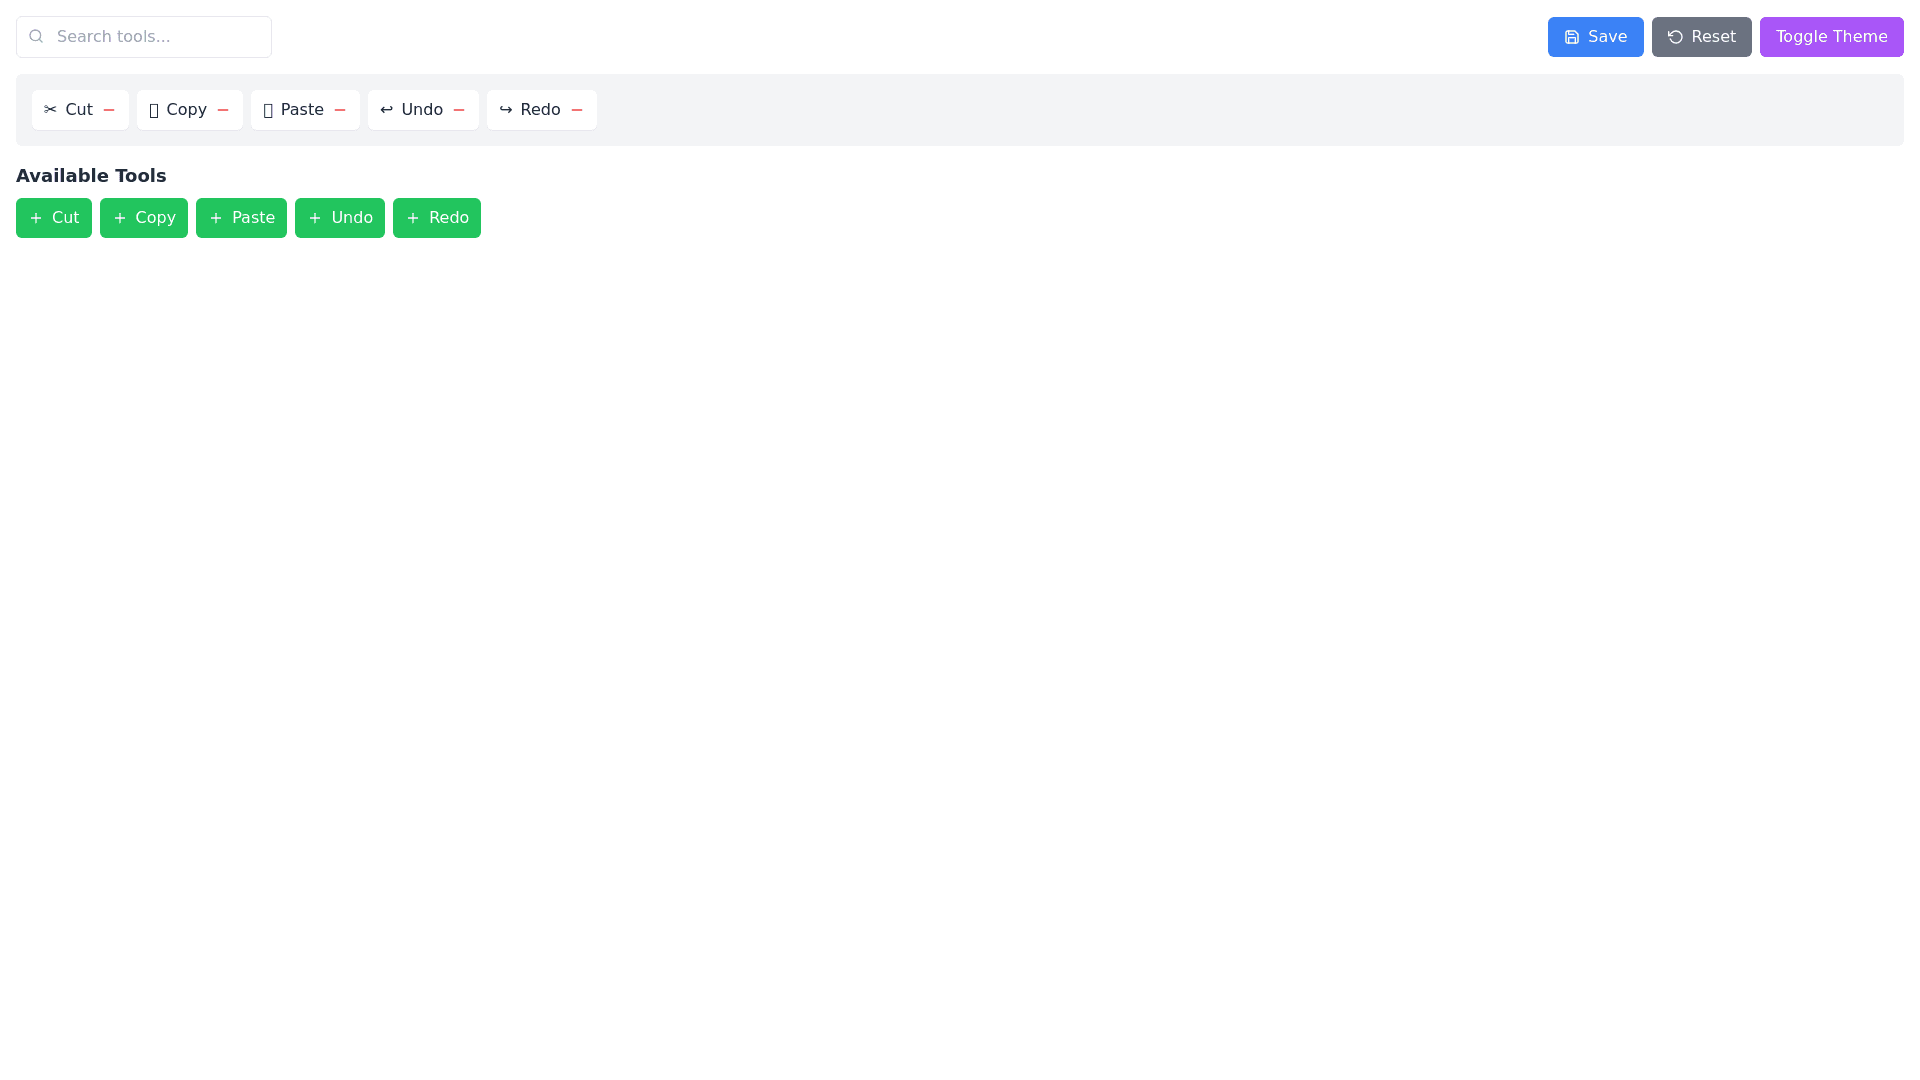Viewport: 1920px width, 1080px height.
Task: Select the Paste item label in toolbar
Action: coord(302,110)
